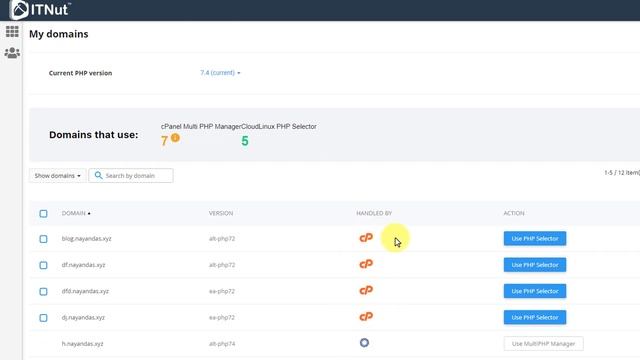Screen dimensions: 640x360
Task: Click the orange warning badge next to 7
Action: click(x=175, y=138)
